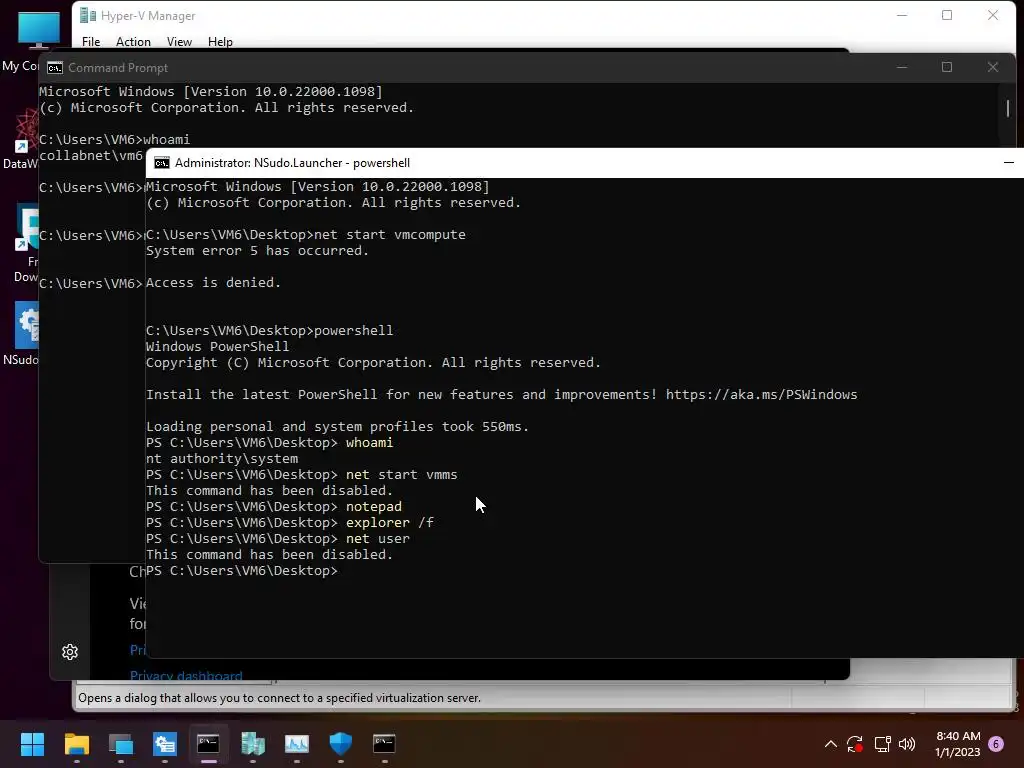Open the Action menu in Hyper-V Manager
1024x768 pixels.
click(133, 42)
